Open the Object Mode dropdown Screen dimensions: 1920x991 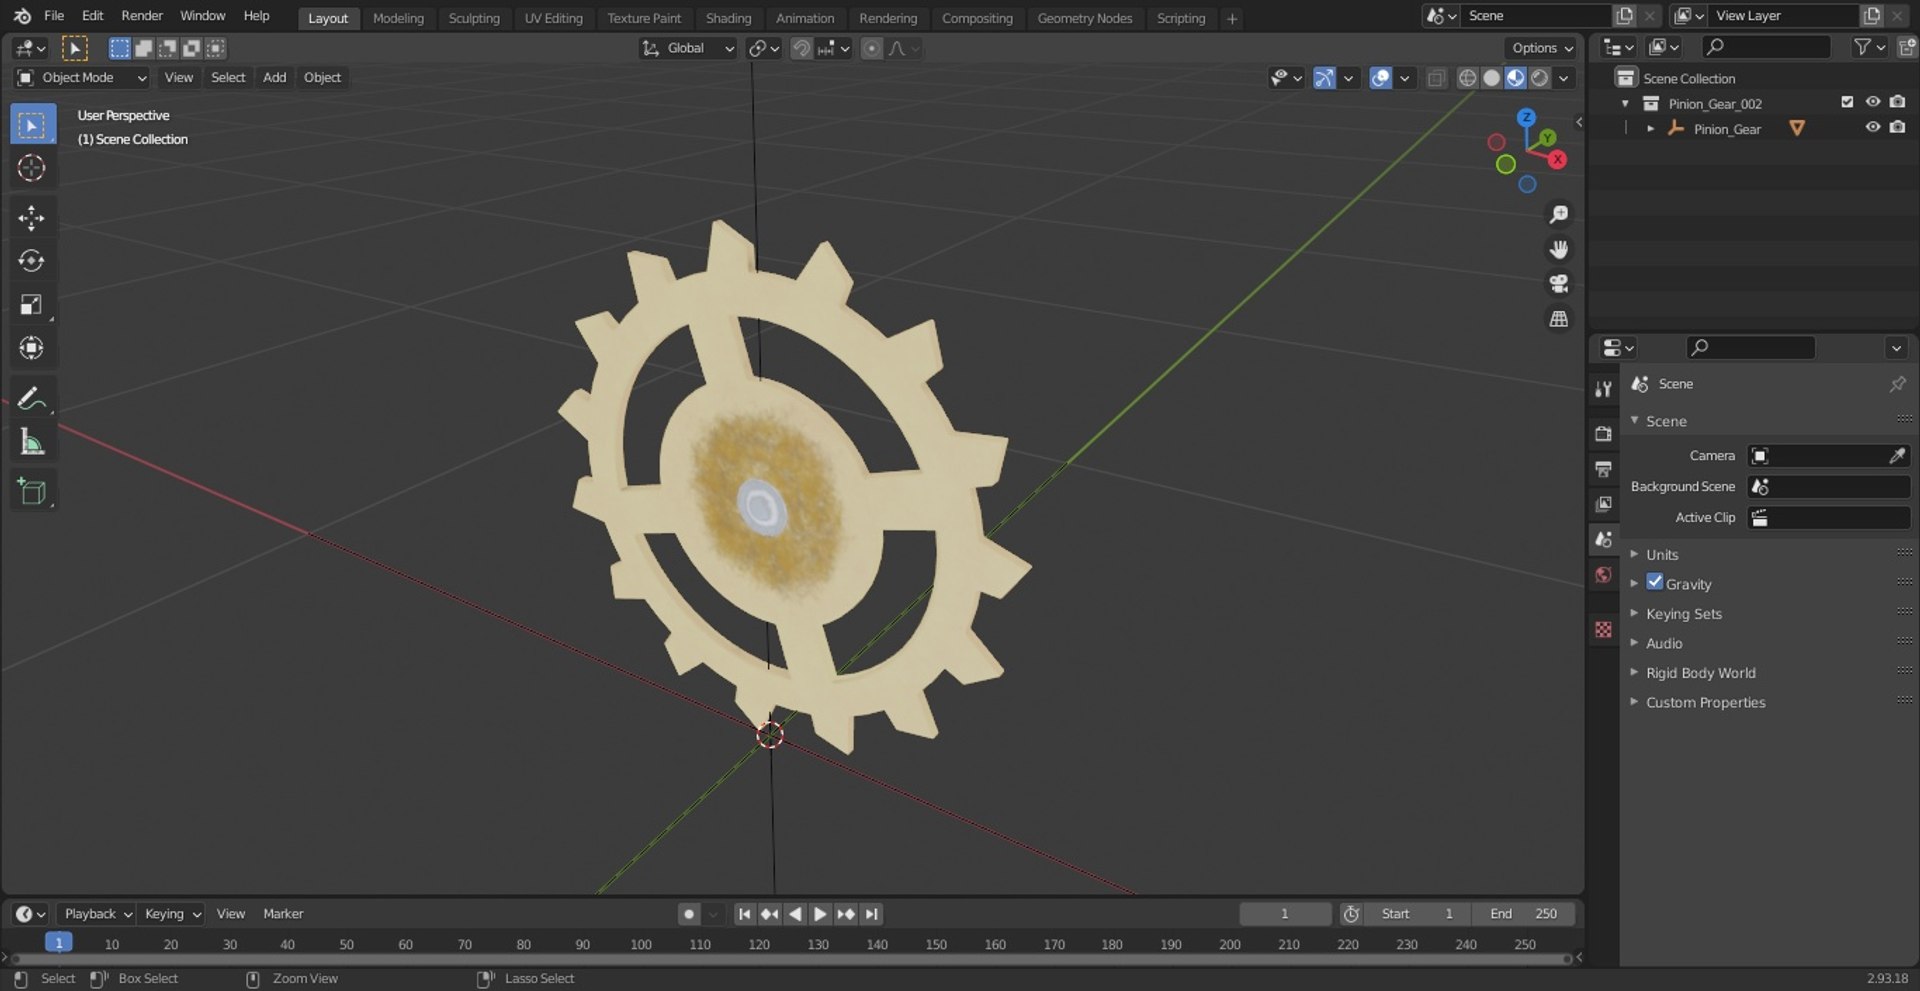pyautogui.click(x=82, y=77)
